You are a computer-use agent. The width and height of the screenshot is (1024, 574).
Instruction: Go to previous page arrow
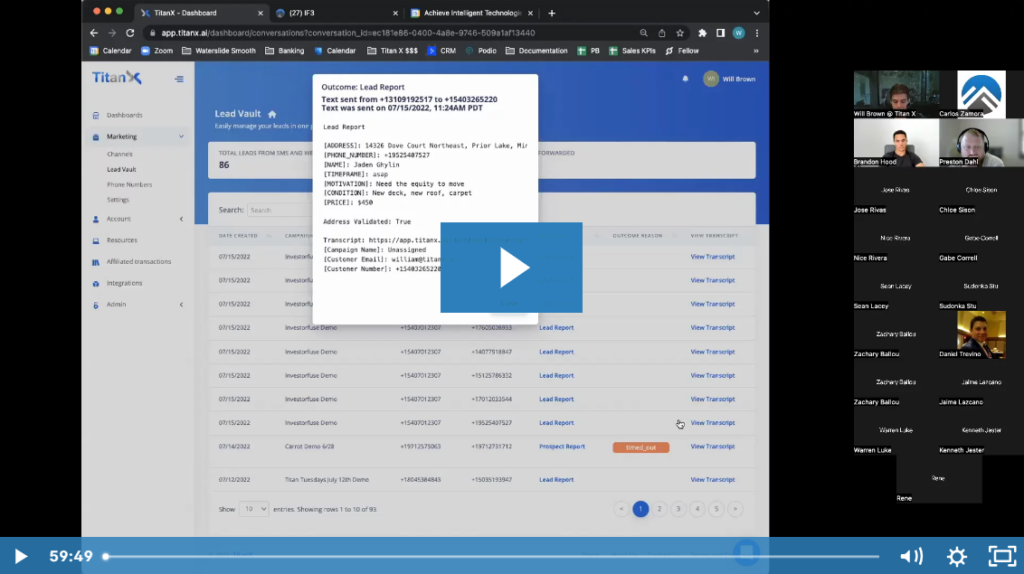622,509
